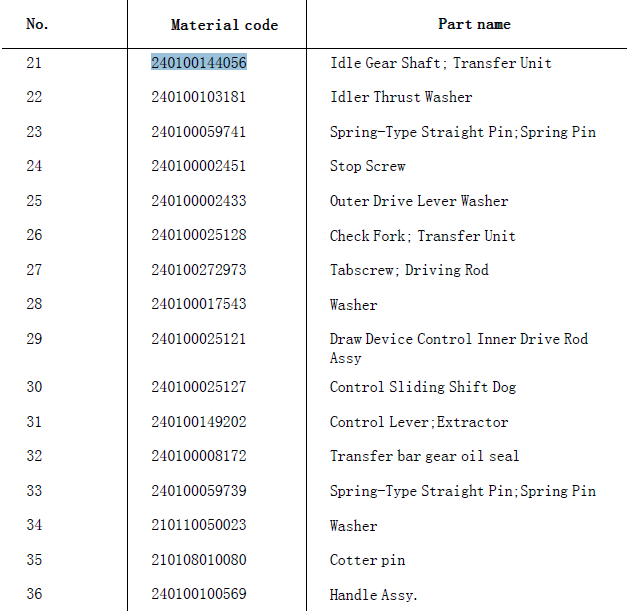Click the Part name column header
The height and width of the screenshot is (611, 627).
tap(474, 24)
